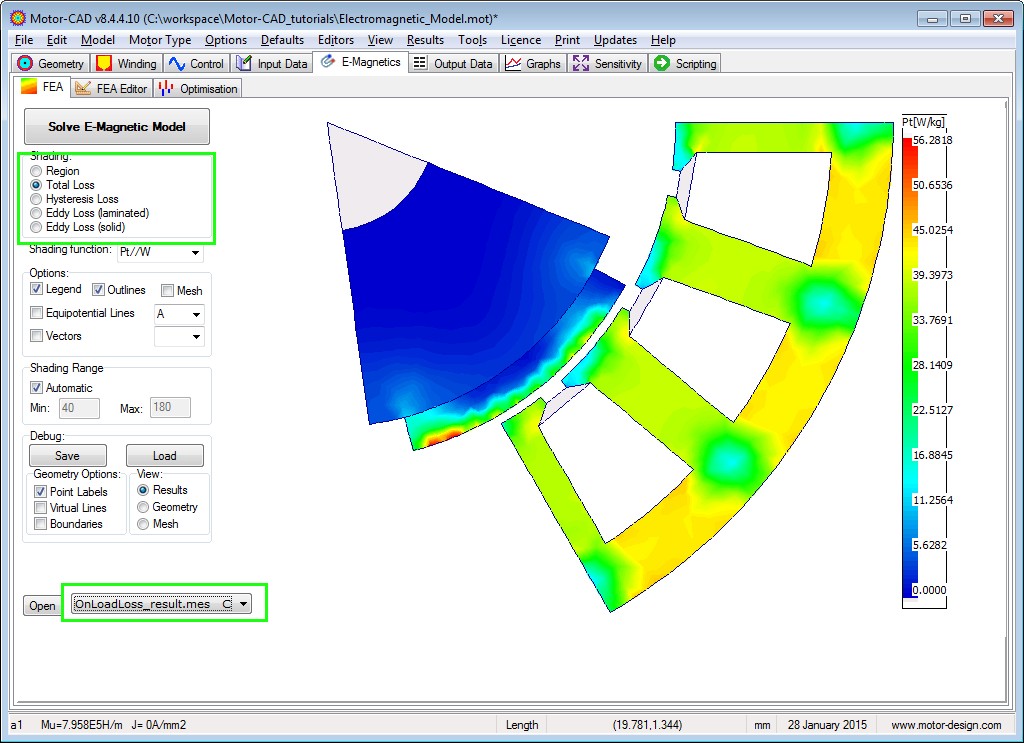The image size is (1024, 743).
Task: Uncheck the Automatic shading range checkbox
Action: pyautogui.click(x=37, y=388)
